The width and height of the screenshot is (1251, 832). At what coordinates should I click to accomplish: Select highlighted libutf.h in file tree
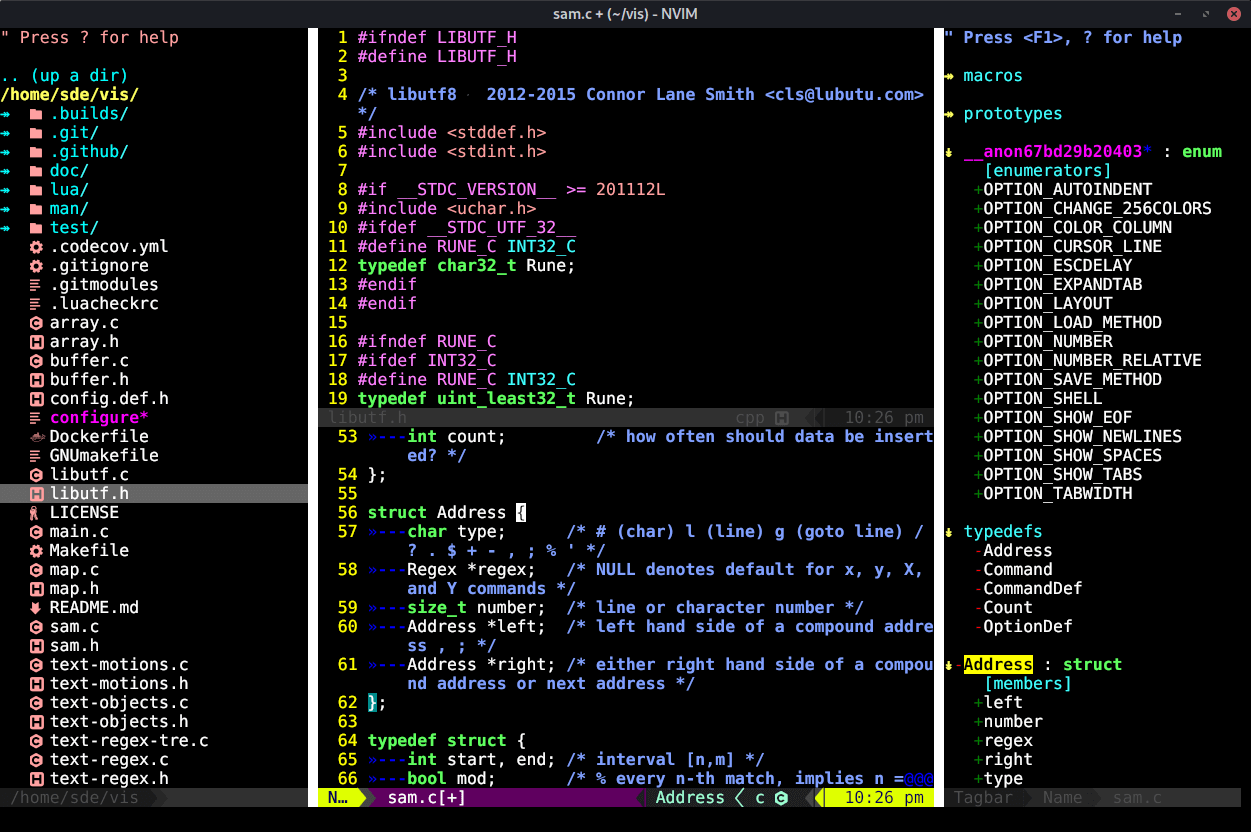89,494
